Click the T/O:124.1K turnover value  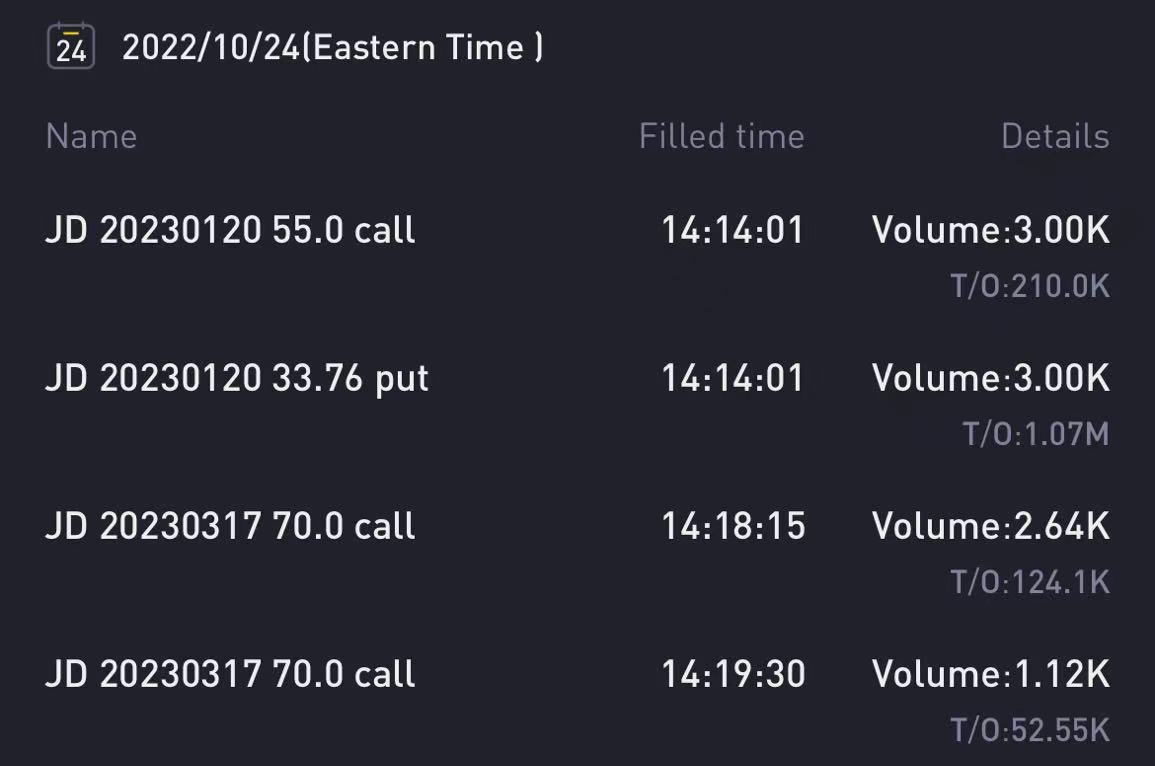[1030, 582]
